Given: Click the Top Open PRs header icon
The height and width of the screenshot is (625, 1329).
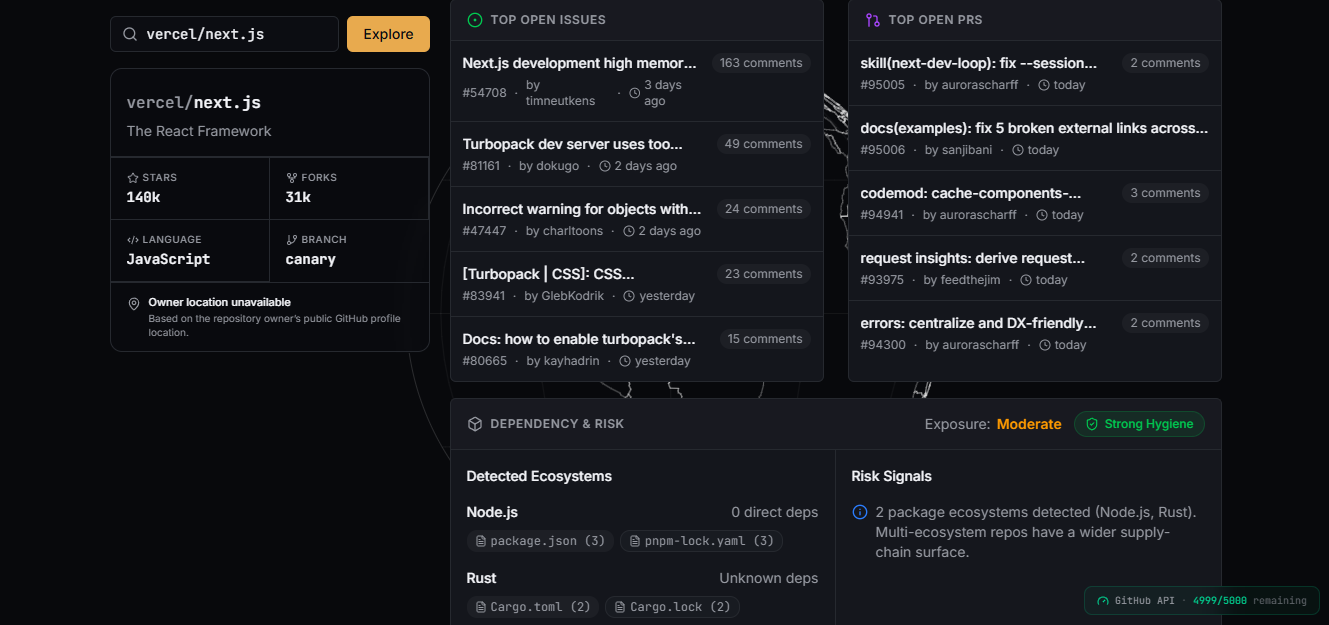Looking at the screenshot, I should tap(873, 19).
